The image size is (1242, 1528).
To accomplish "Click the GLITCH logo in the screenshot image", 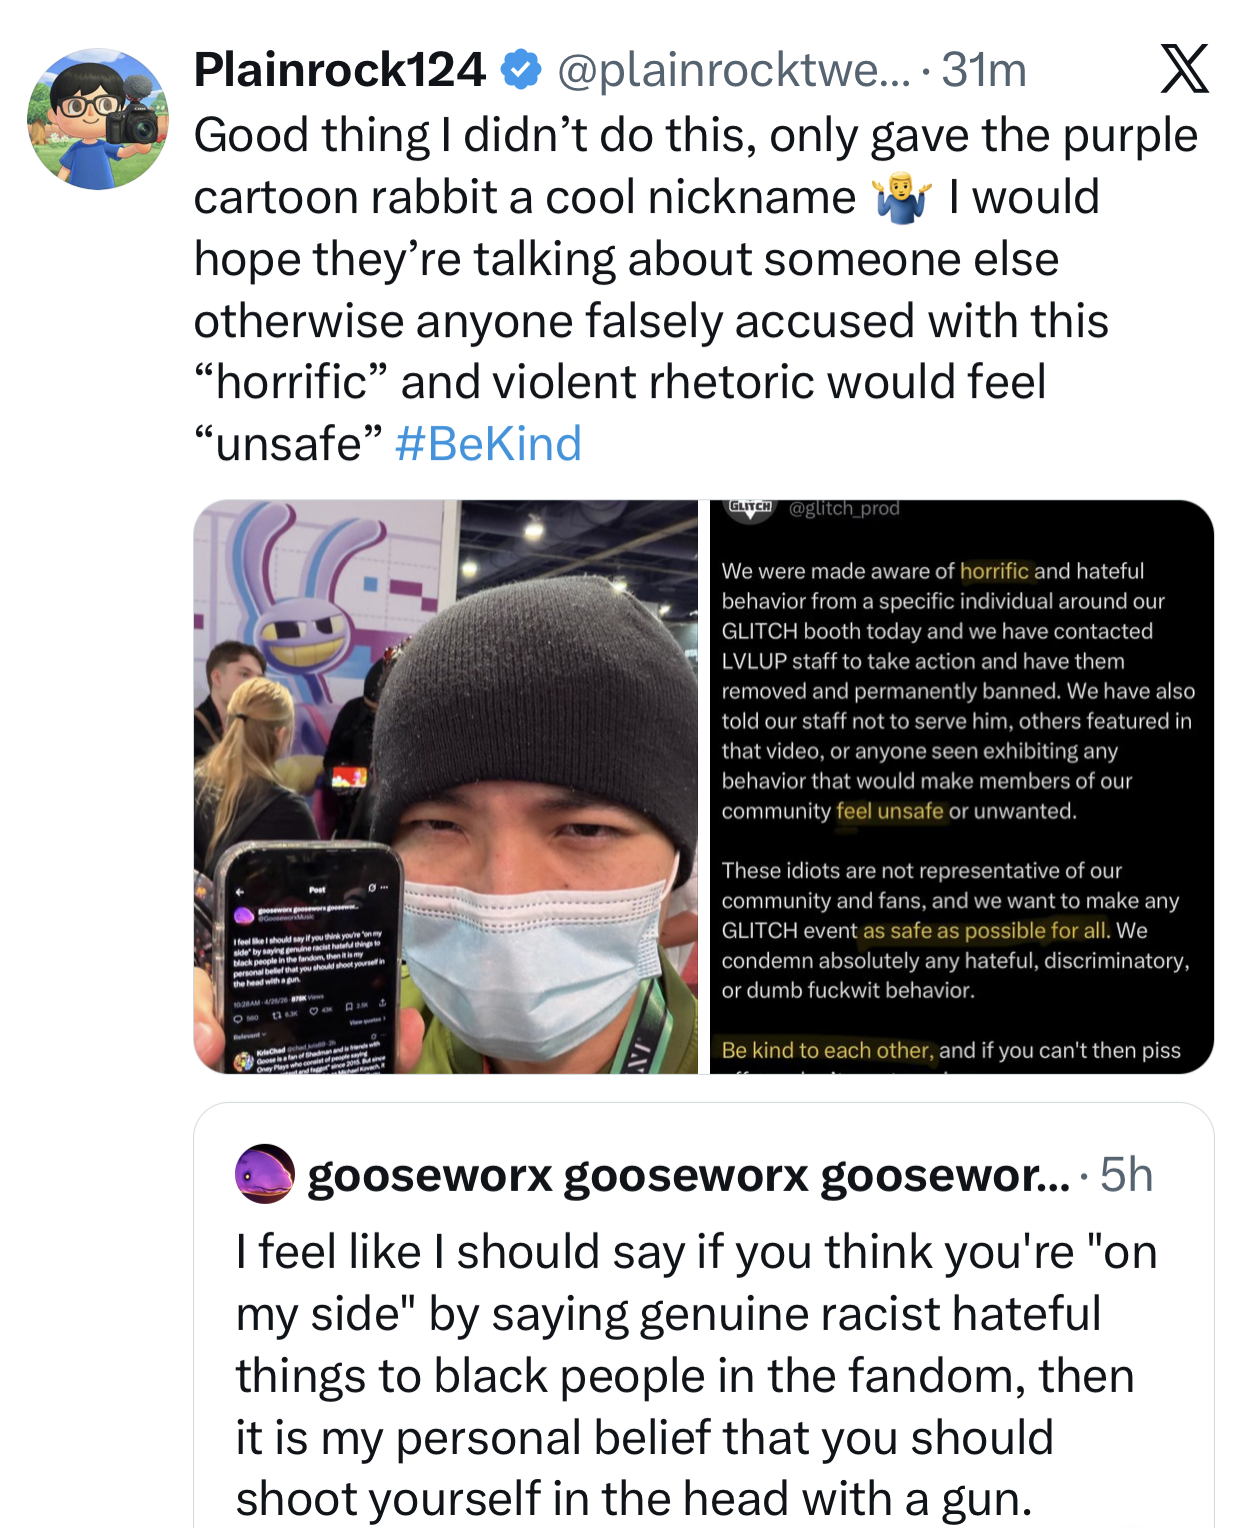I will click(x=751, y=507).
